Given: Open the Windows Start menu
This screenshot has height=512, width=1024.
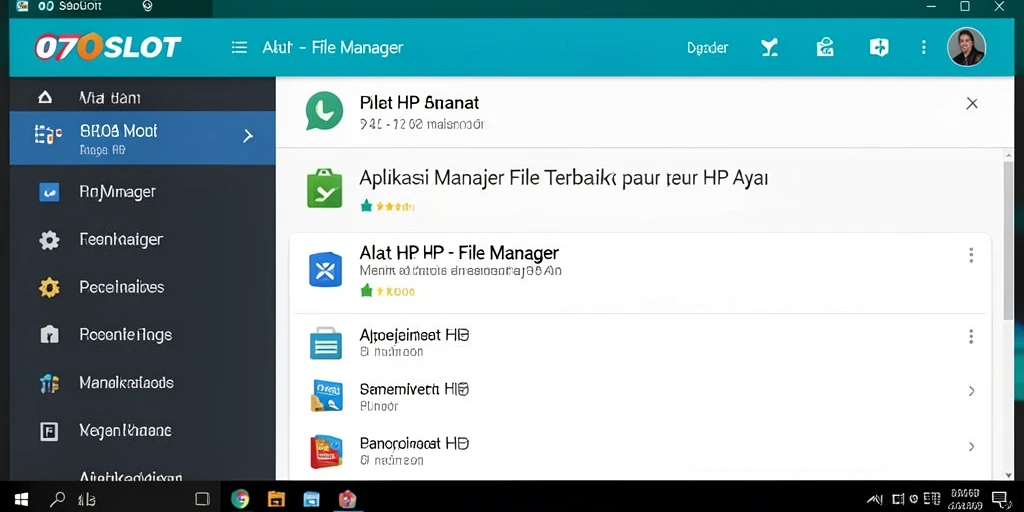Looking at the screenshot, I should pyautogui.click(x=22, y=500).
